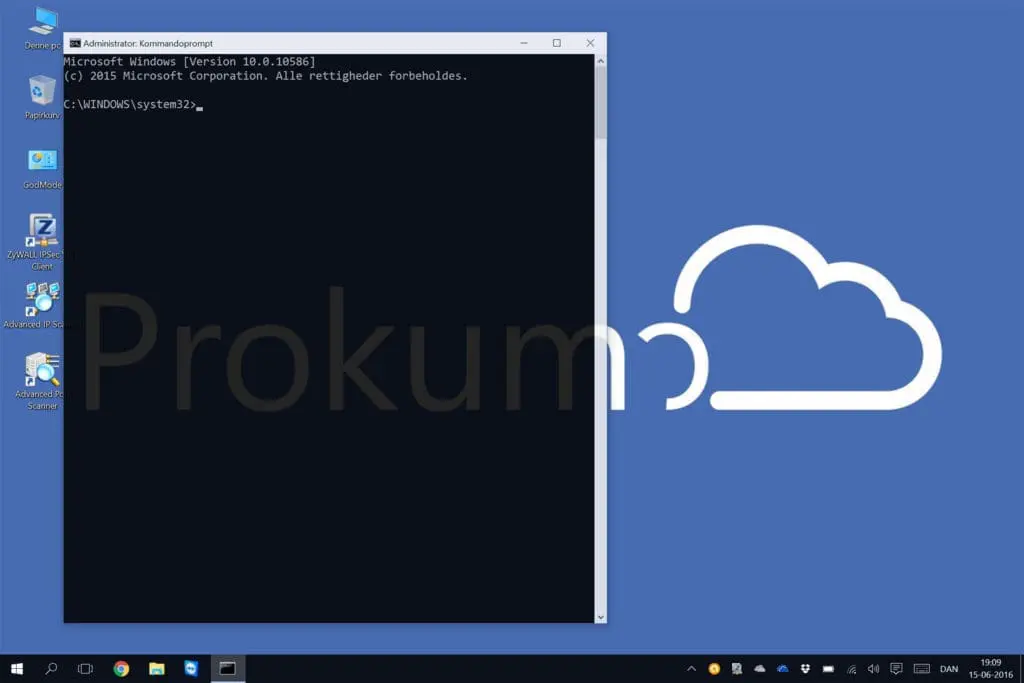Open the OneDrive cloud icon in system tray
Screen dimensions: 1024x683
[783, 668]
